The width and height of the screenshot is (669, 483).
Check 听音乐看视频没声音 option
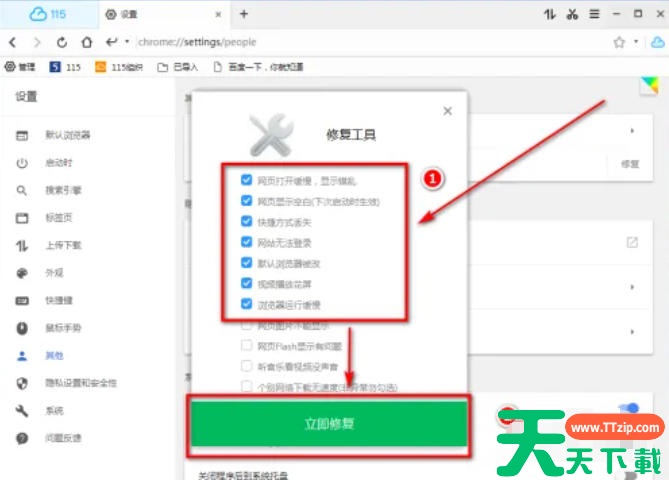(x=247, y=366)
